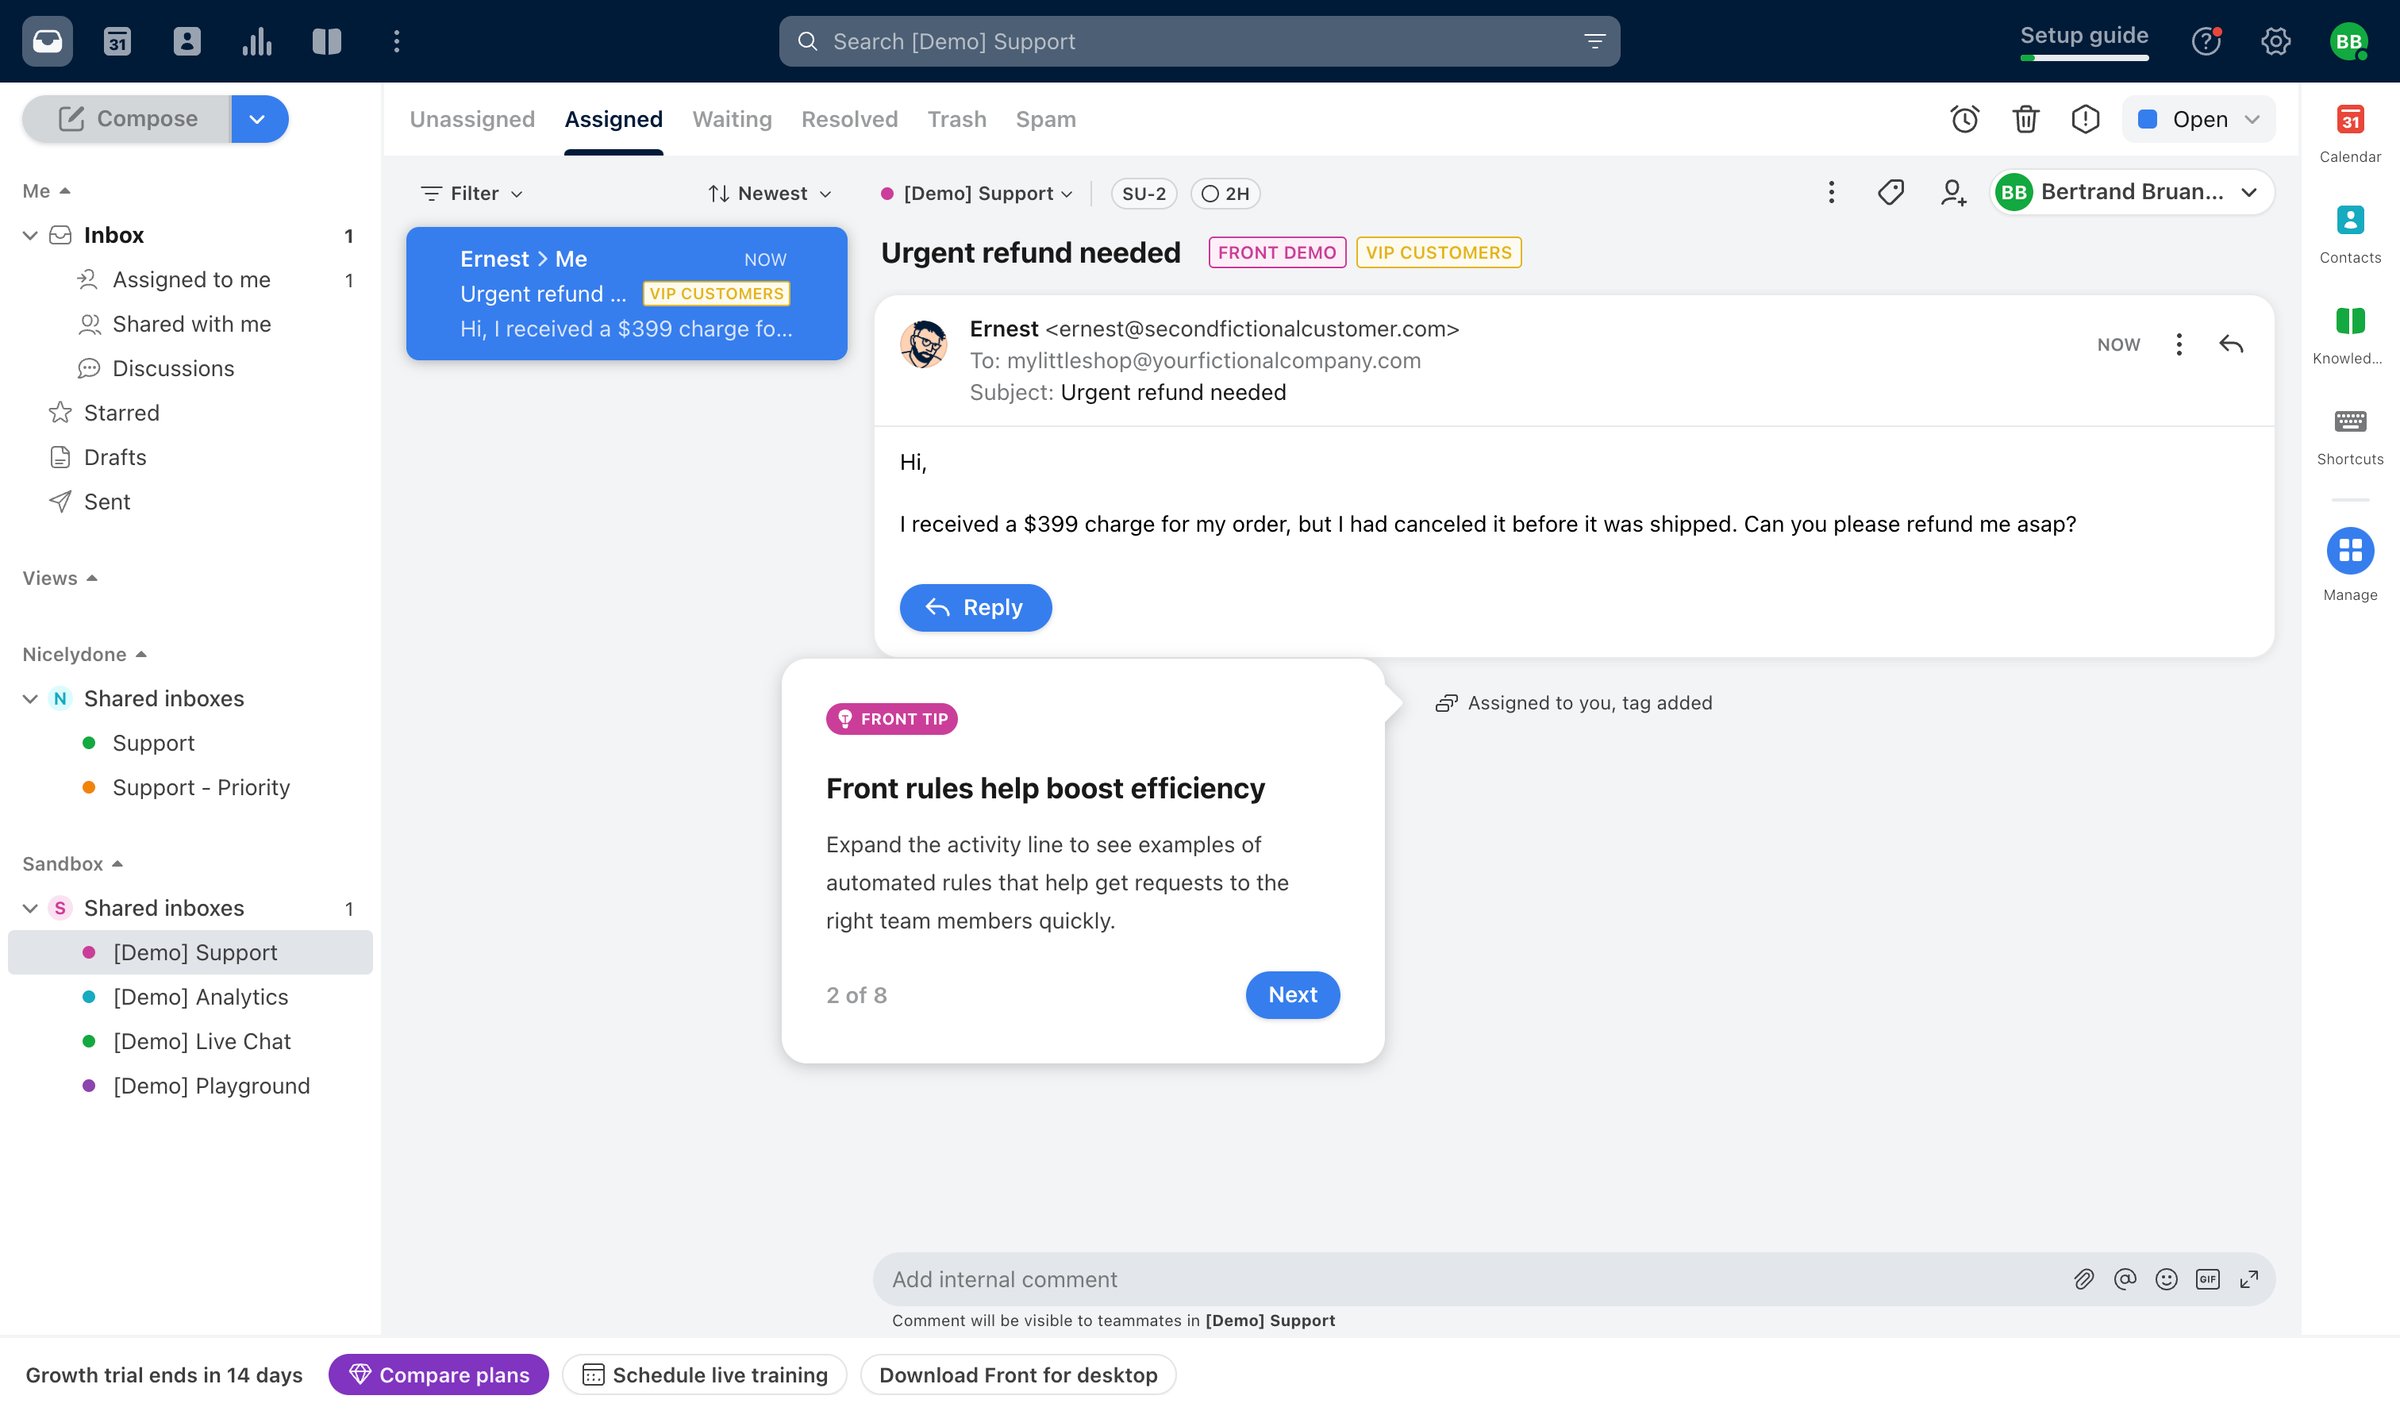Insert an emoji in the comment
The height and width of the screenshot is (1411, 2400).
click(2166, 1279)
